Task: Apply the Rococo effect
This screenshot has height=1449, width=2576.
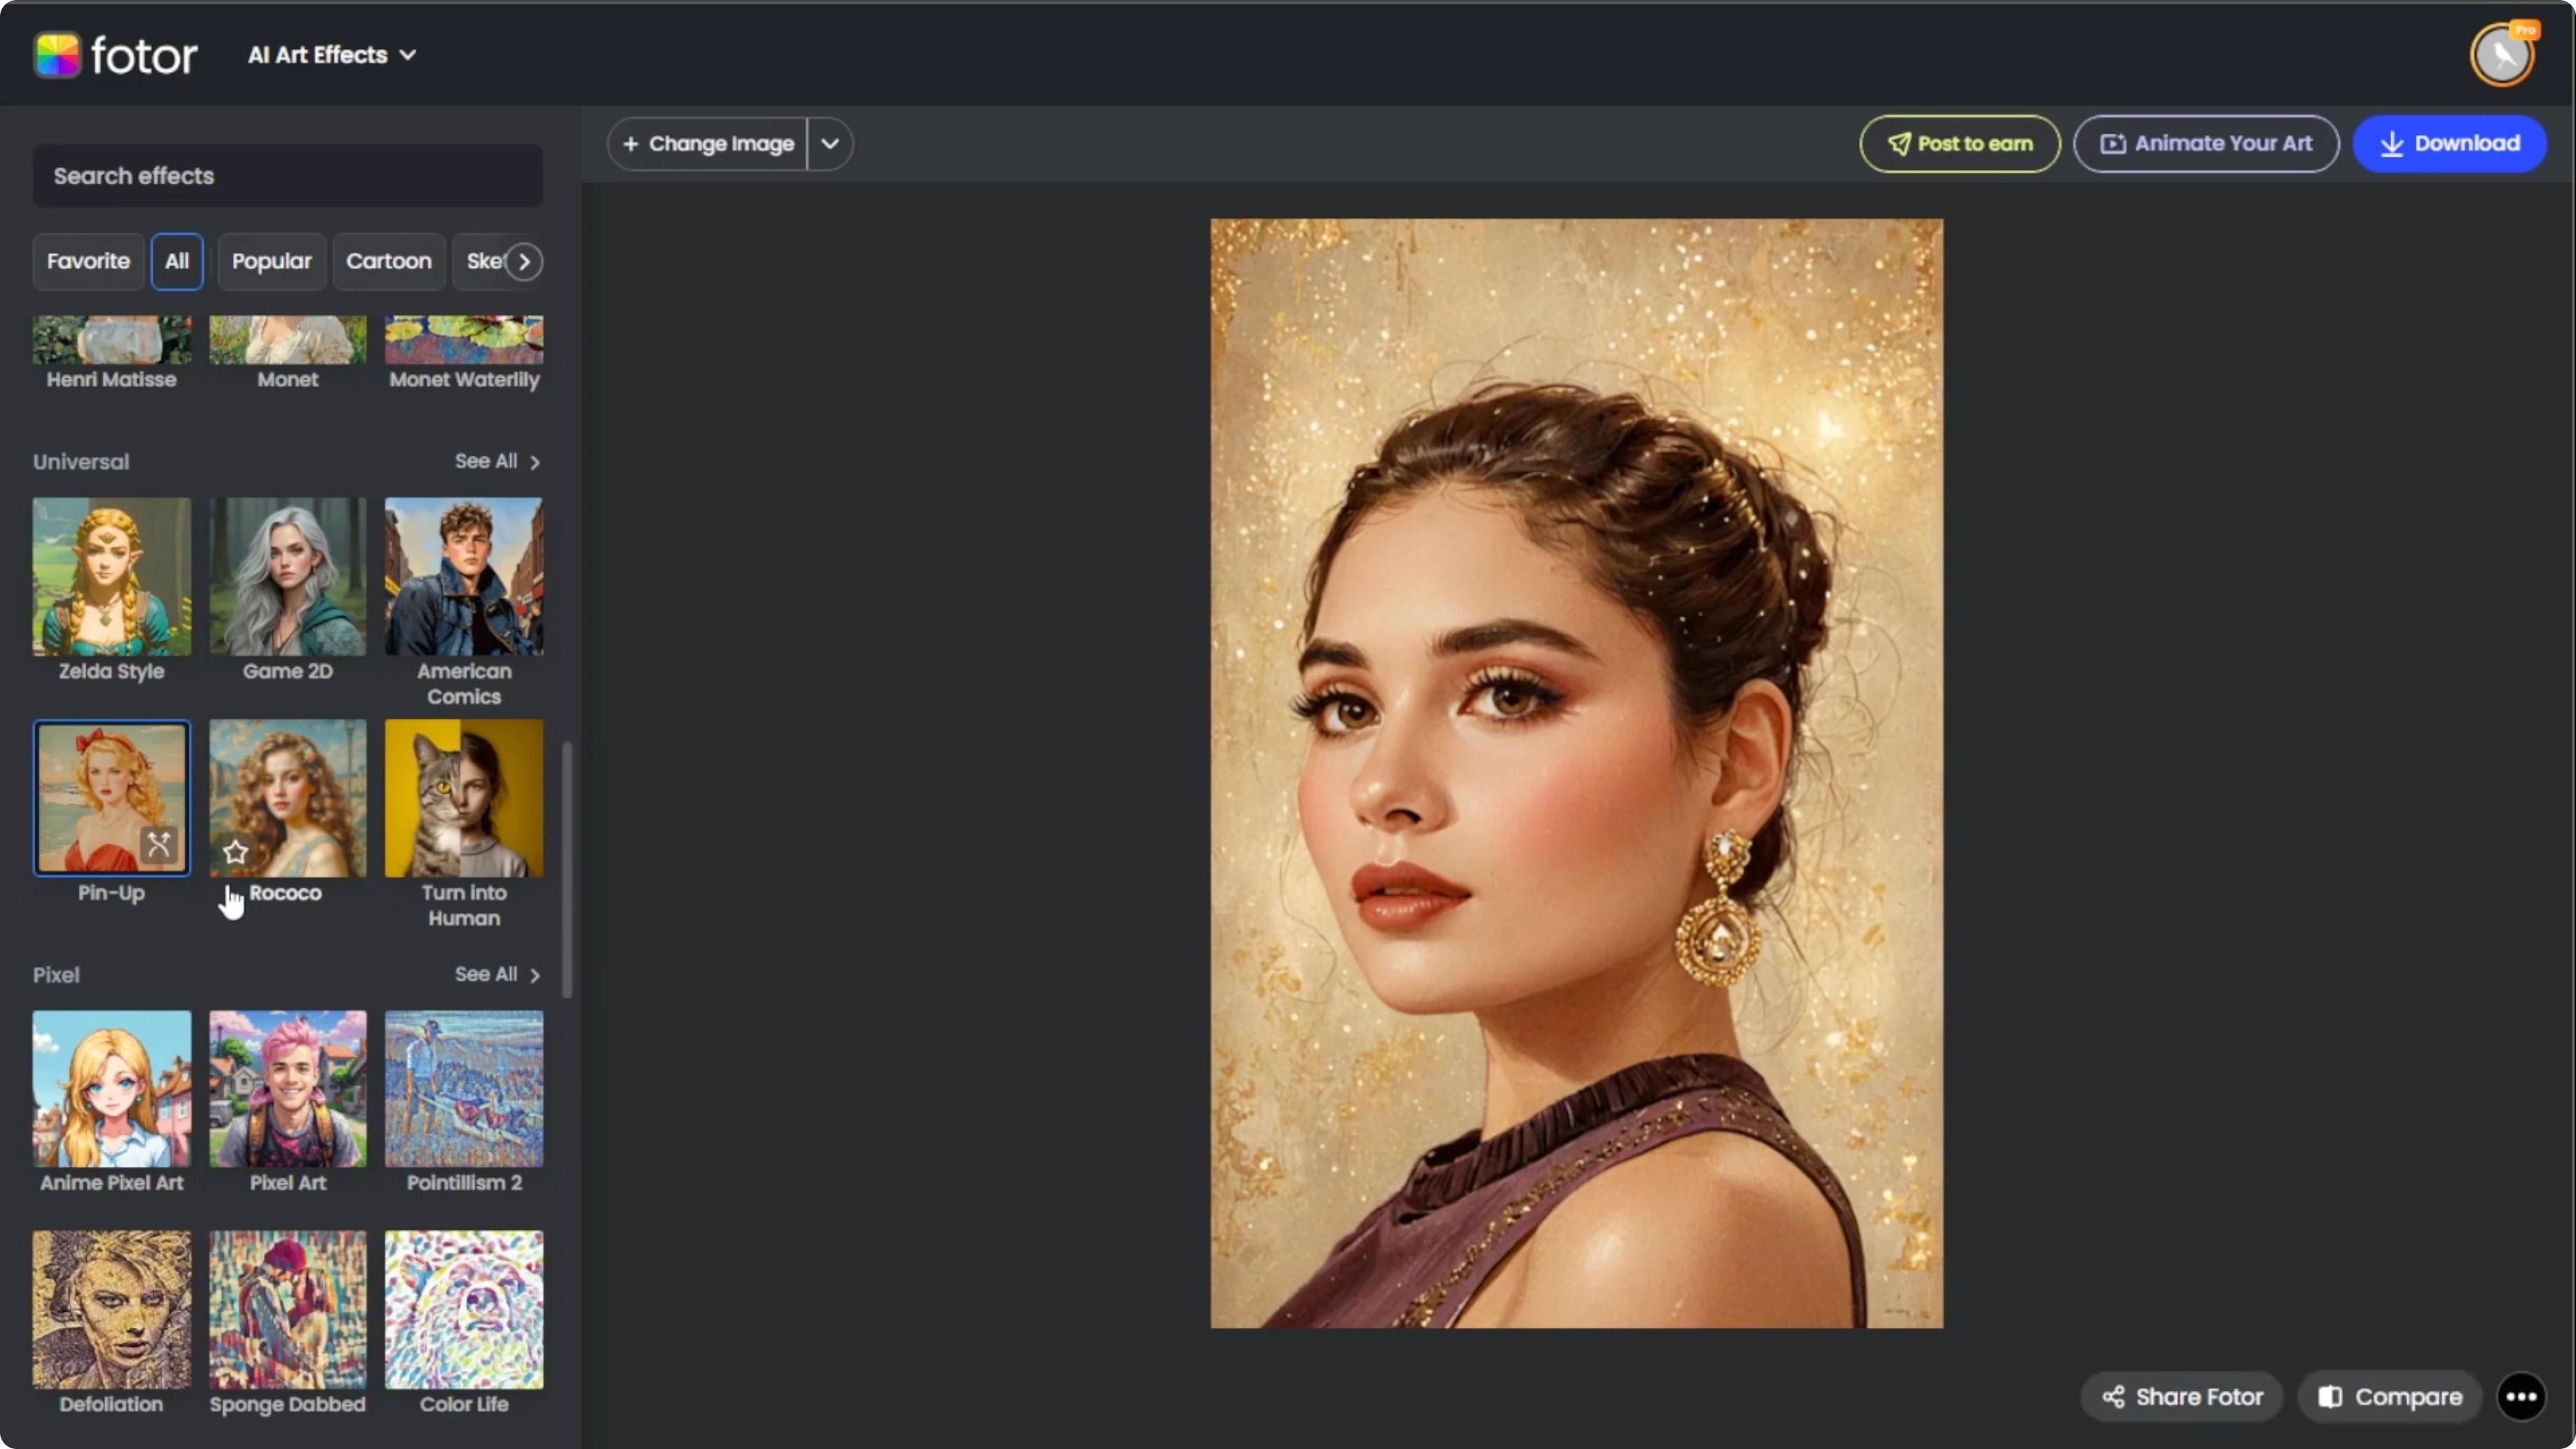Action: (x=288, y=798)
